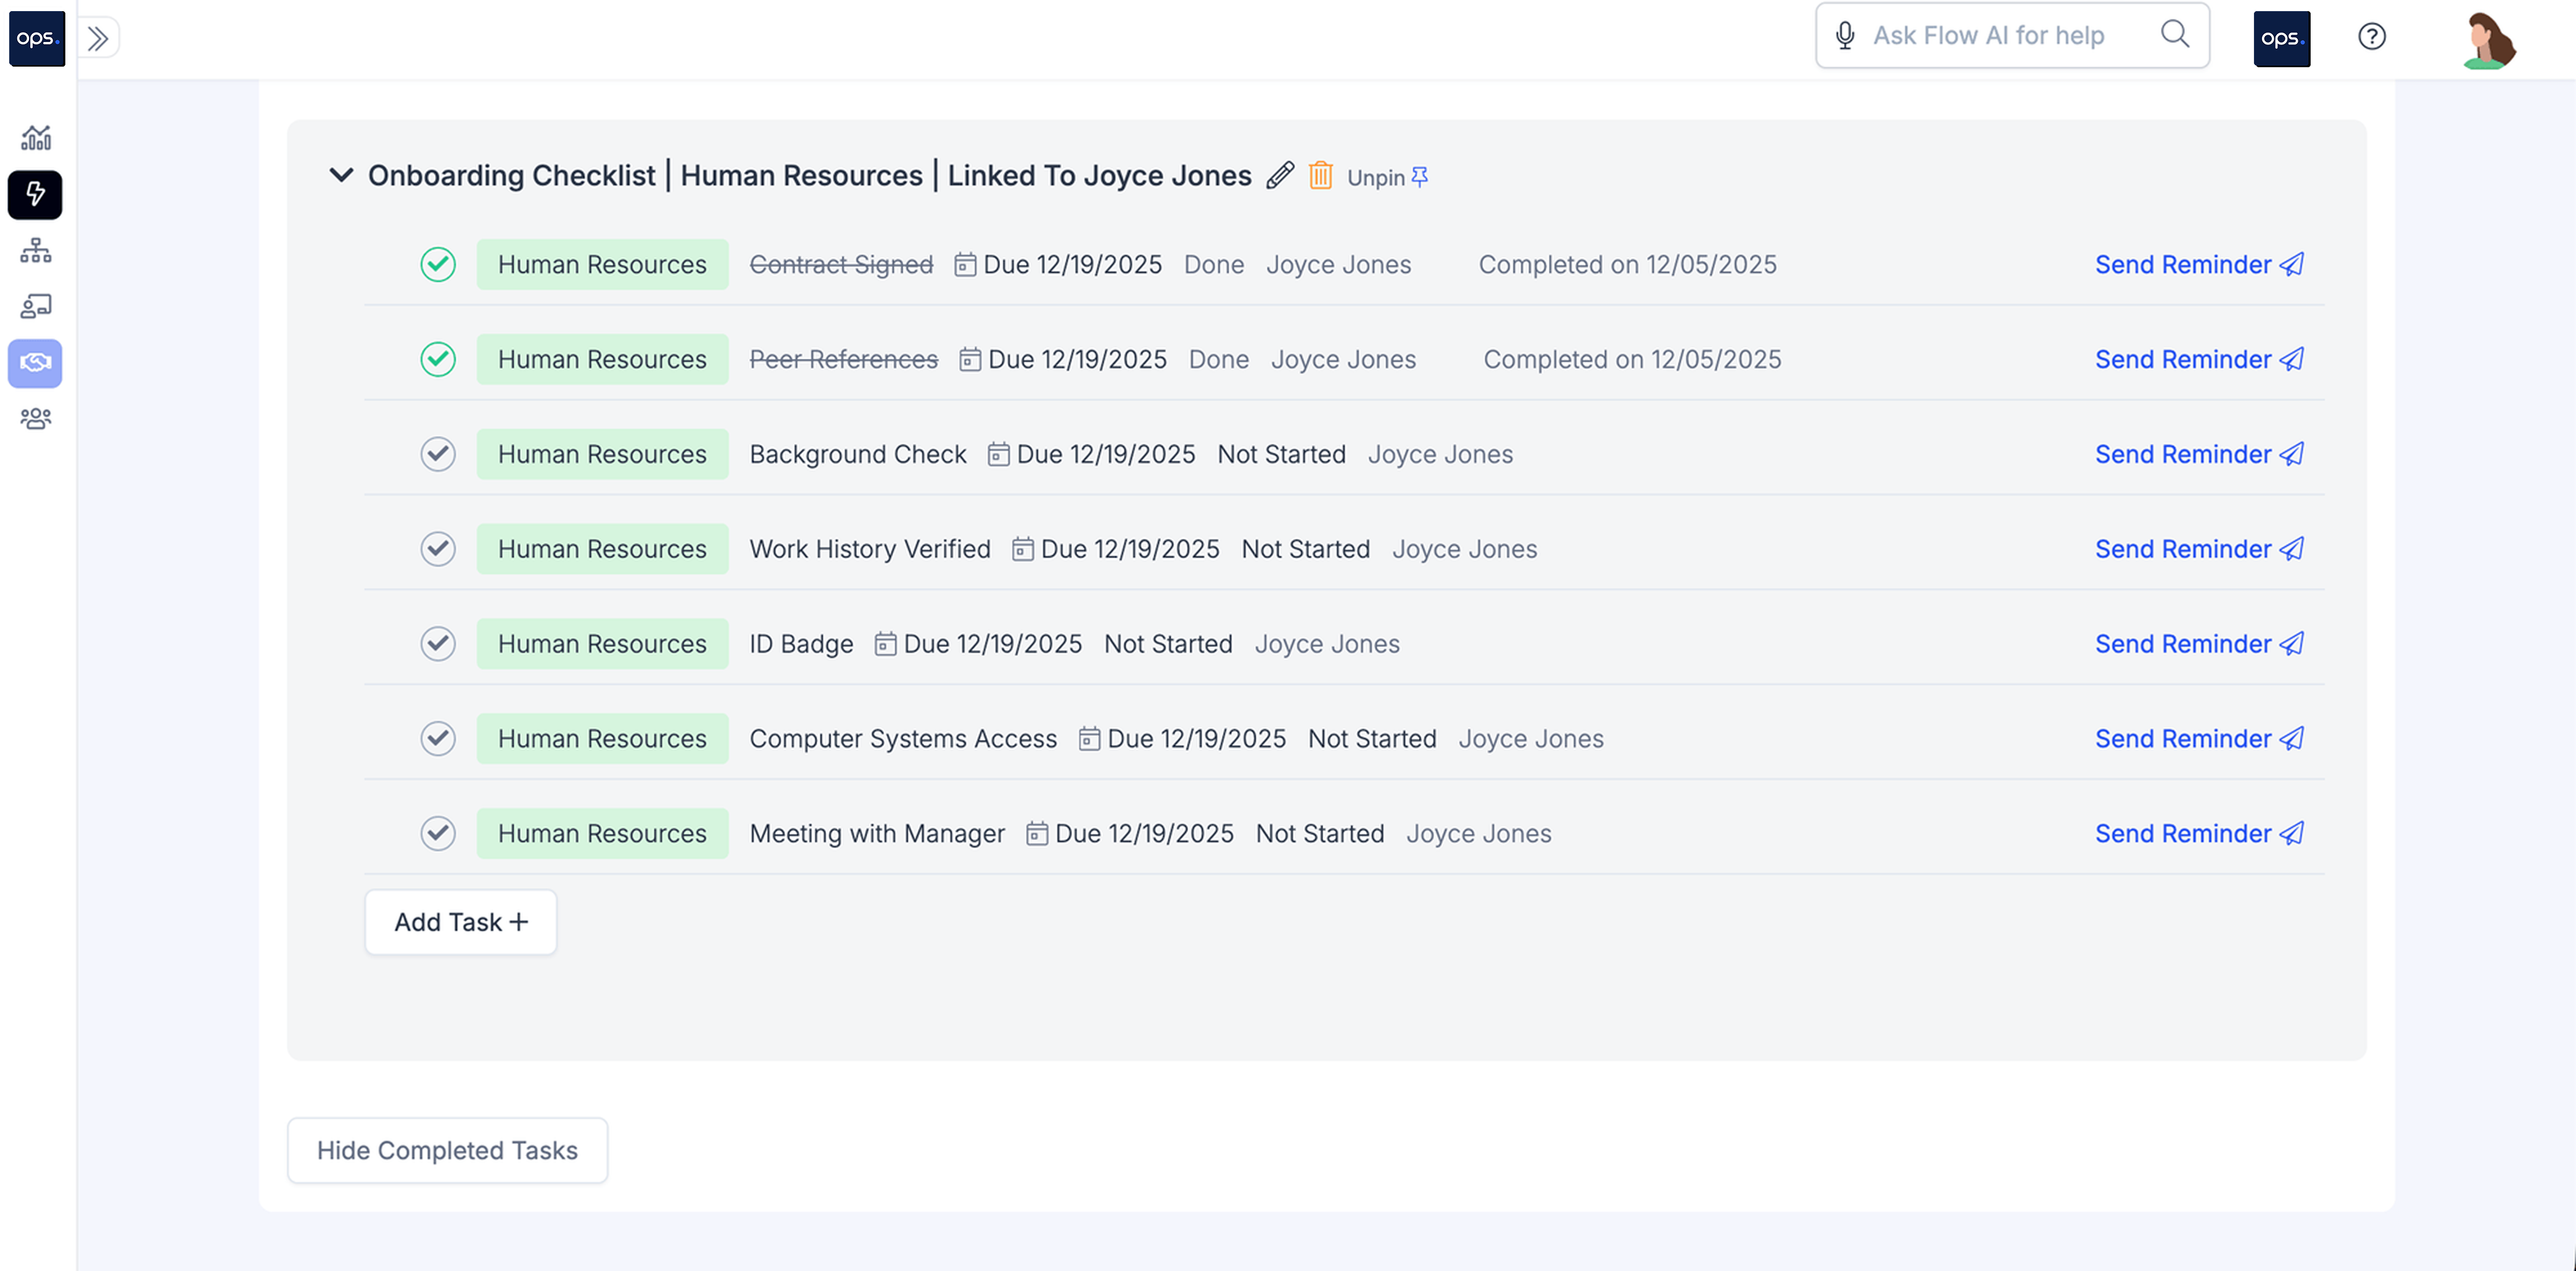The height and width of the screenshot is (1271, 2576).
Task: Uncheck the Contract Signed task checkmark
Action: coord(438,264)
